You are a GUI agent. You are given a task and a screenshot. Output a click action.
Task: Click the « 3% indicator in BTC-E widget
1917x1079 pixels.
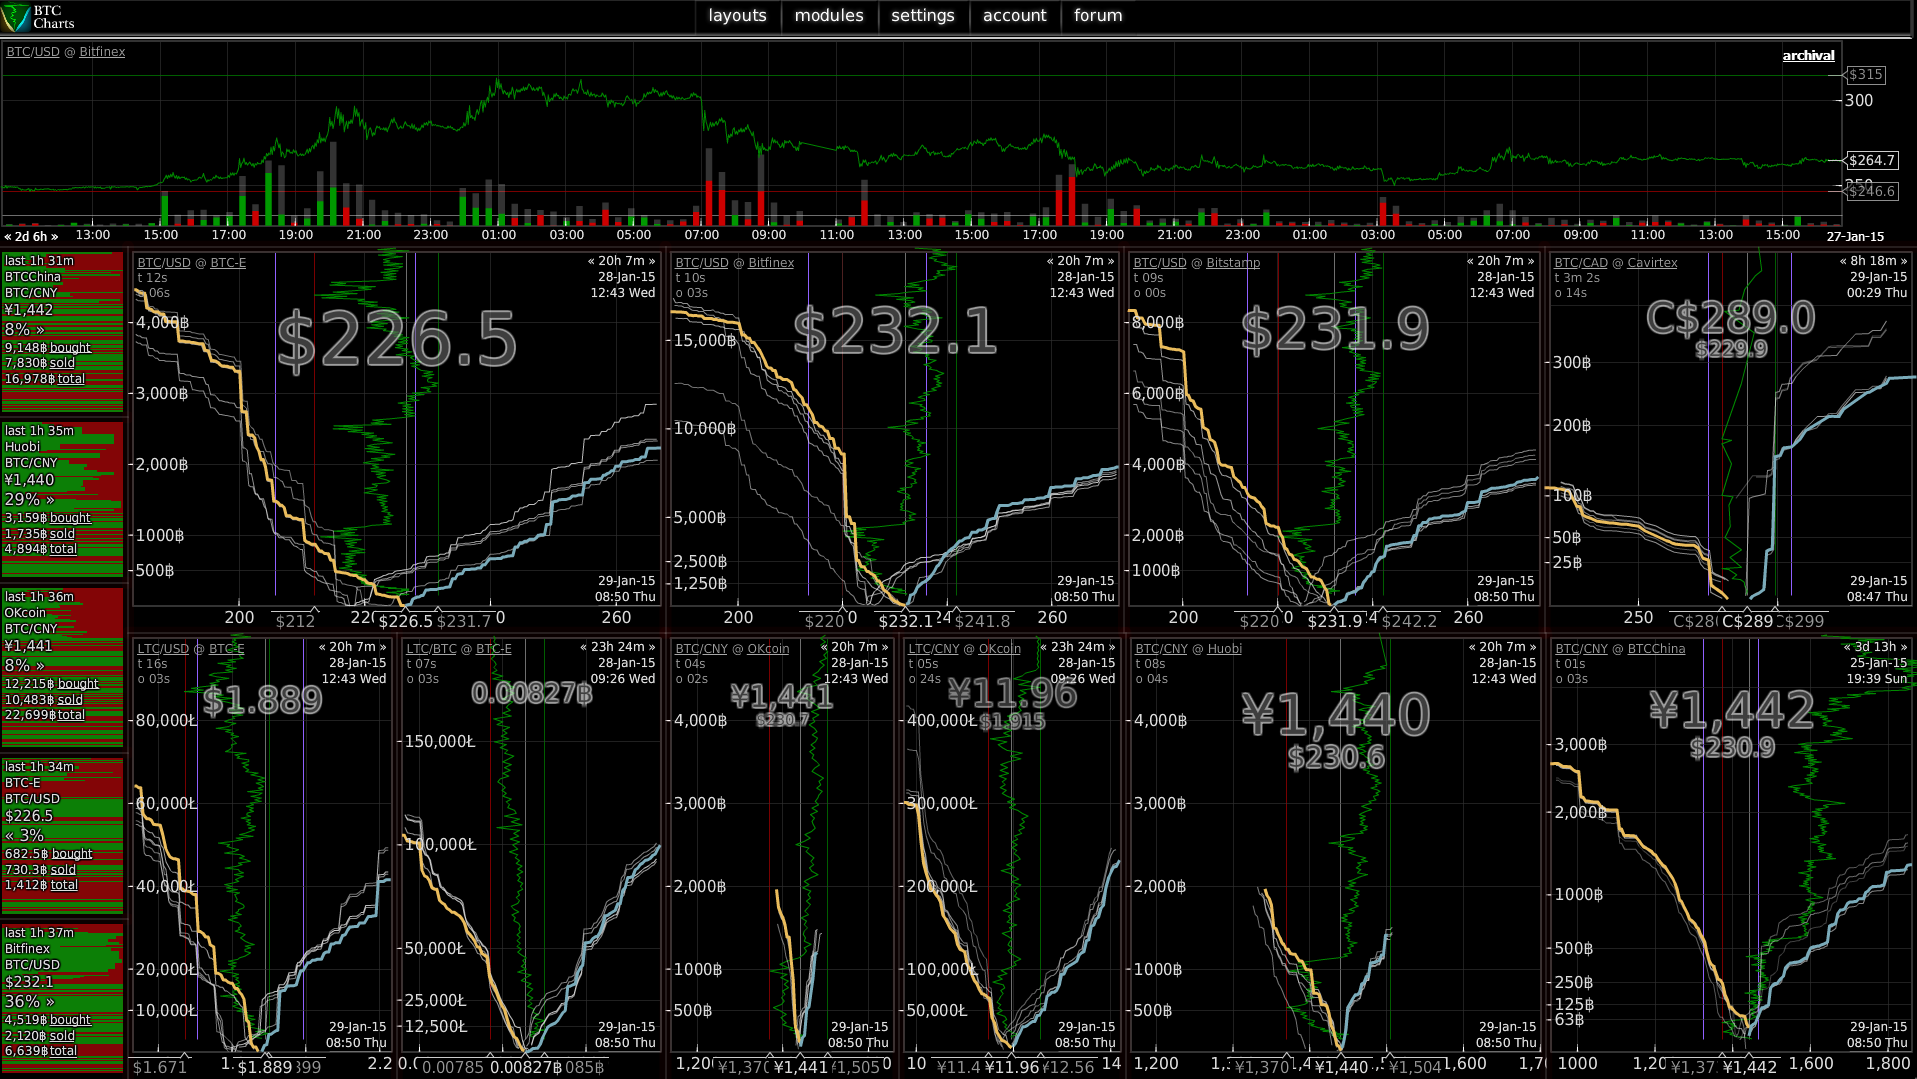pyautogui.click(x=24, y=835)
